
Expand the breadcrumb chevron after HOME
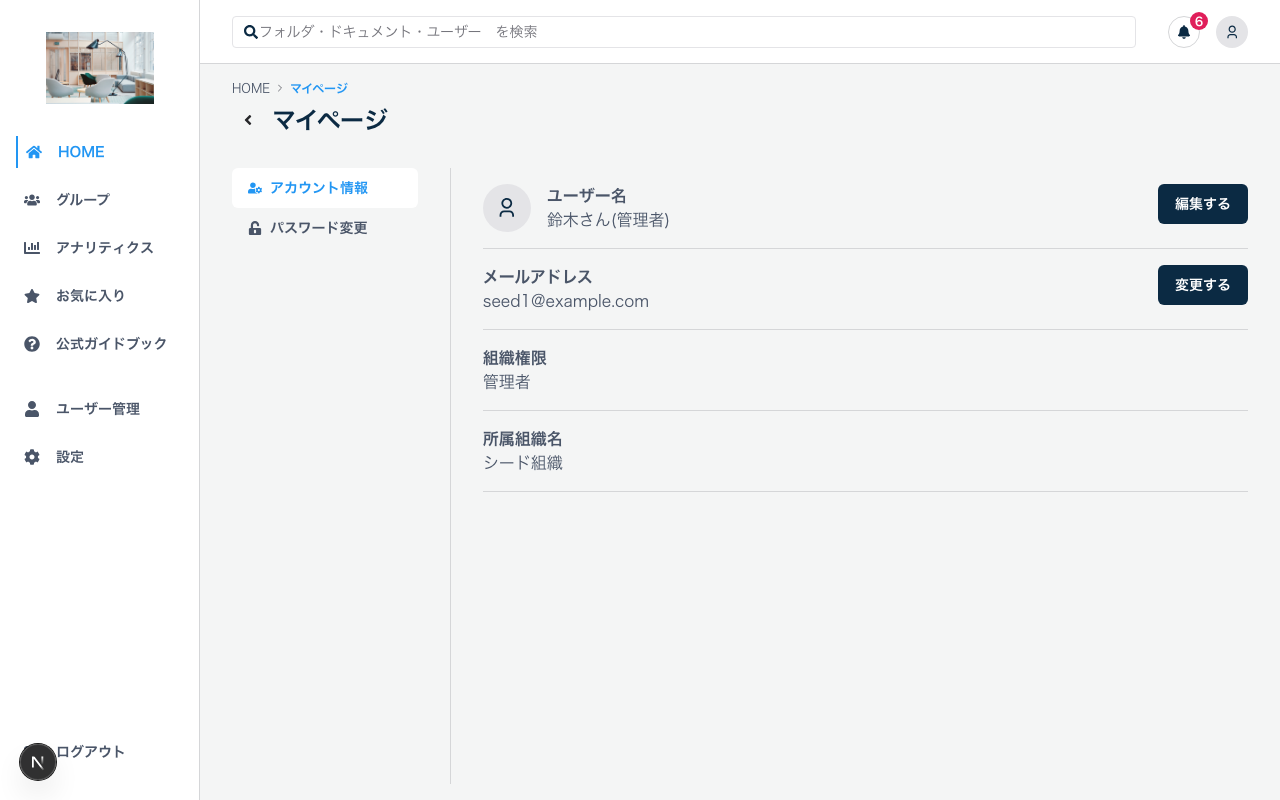pos(279,88)
